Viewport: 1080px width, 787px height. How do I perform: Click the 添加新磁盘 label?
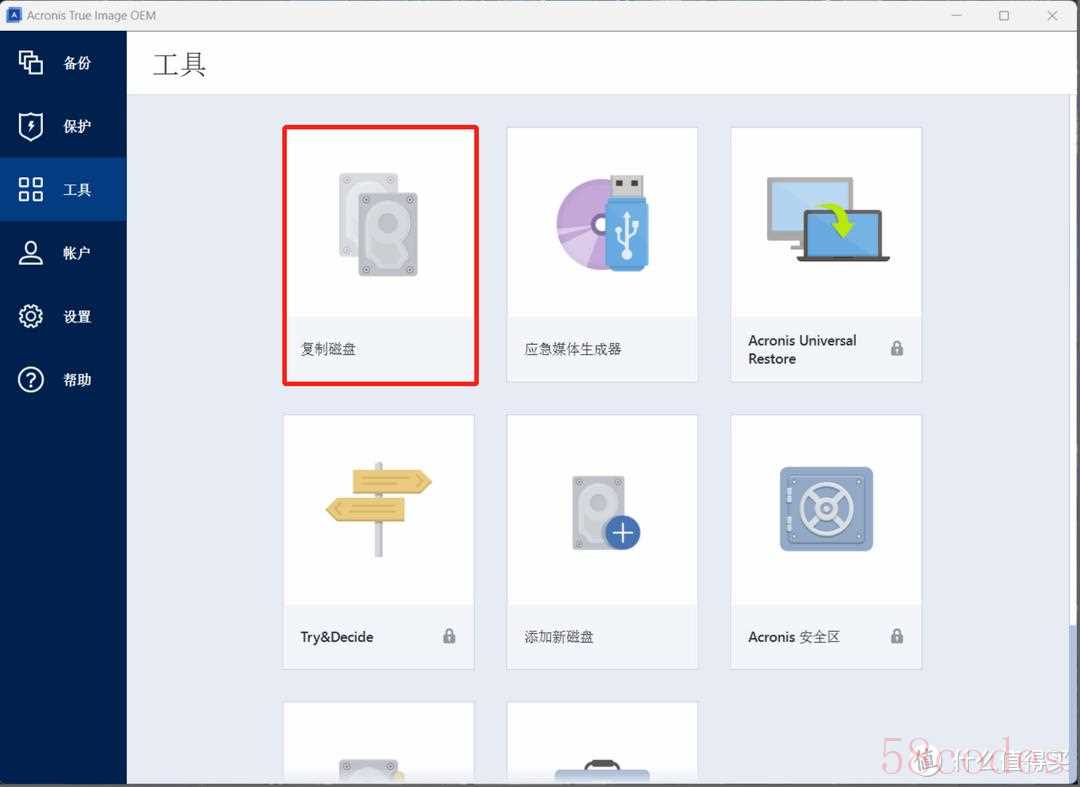pos(559,637)
